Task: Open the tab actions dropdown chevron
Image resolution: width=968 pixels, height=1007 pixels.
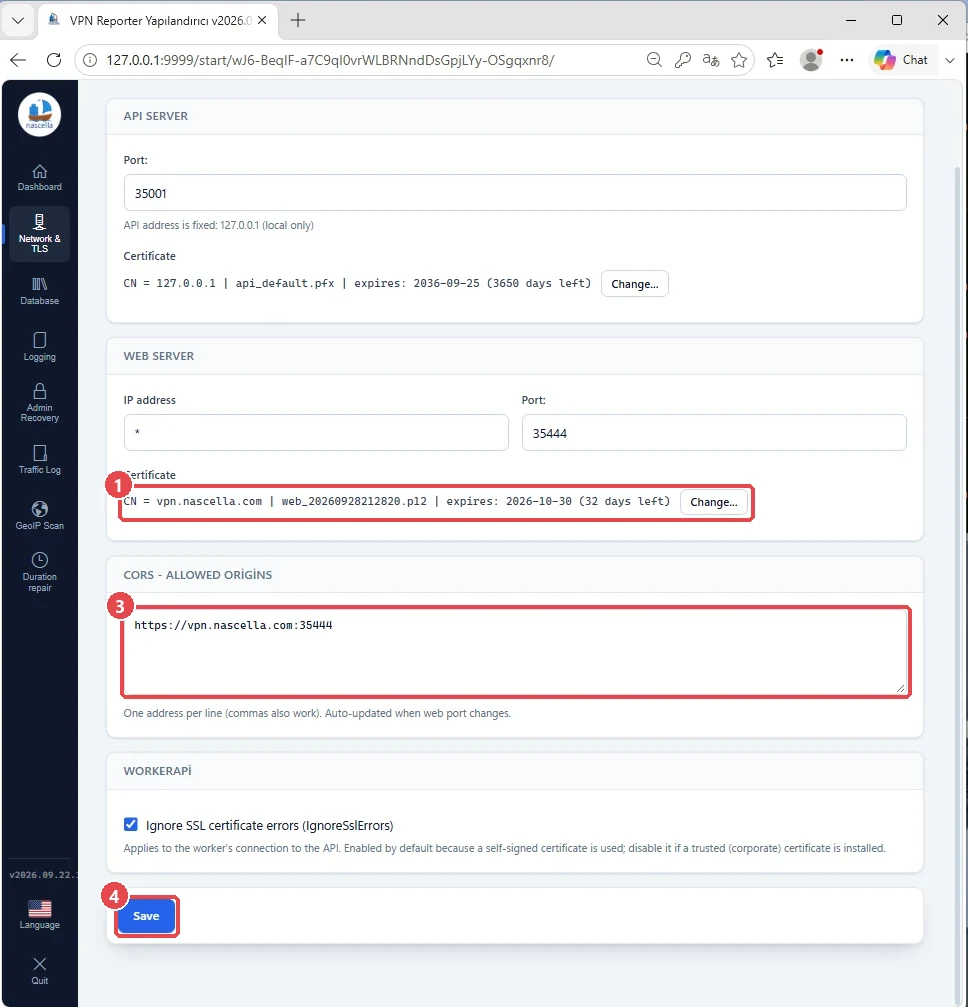Action: [18, 21]
